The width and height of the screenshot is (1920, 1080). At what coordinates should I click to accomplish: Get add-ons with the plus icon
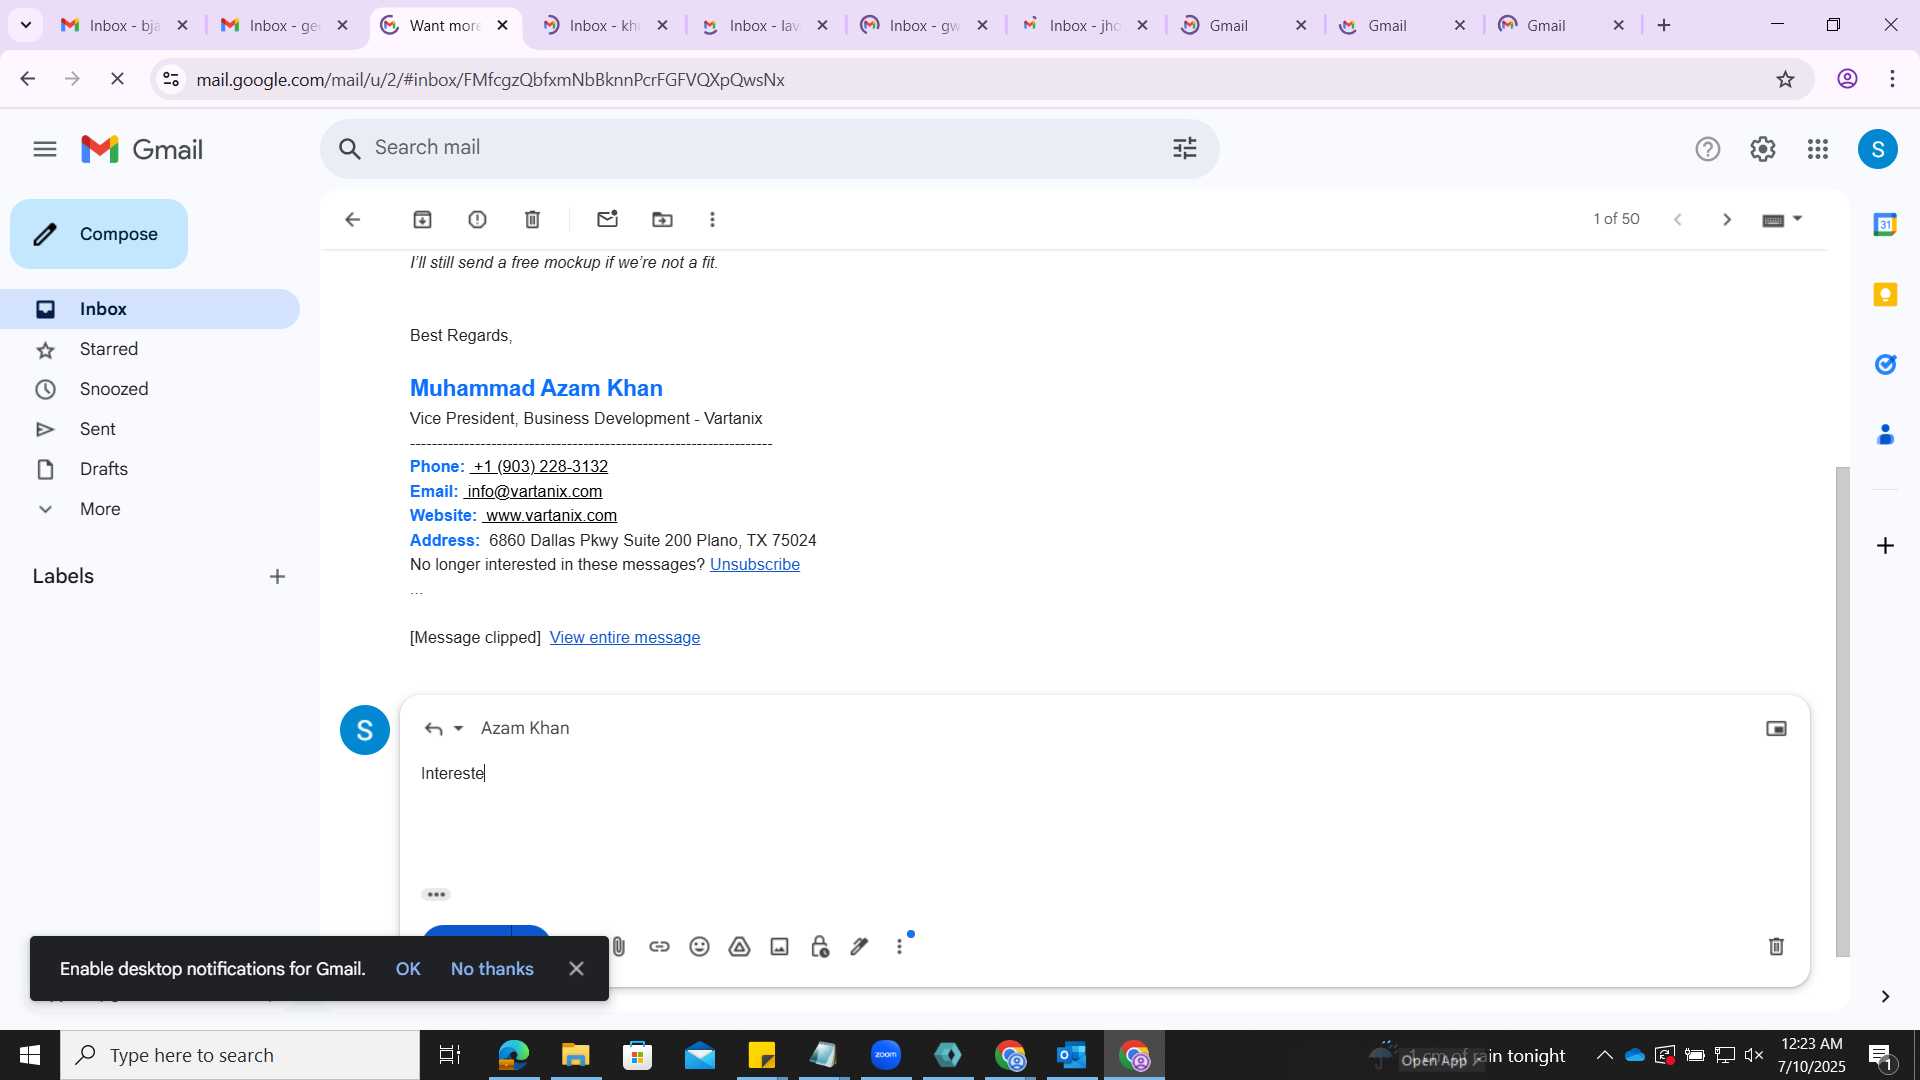pyautogui.click(x=1885, y=545)
